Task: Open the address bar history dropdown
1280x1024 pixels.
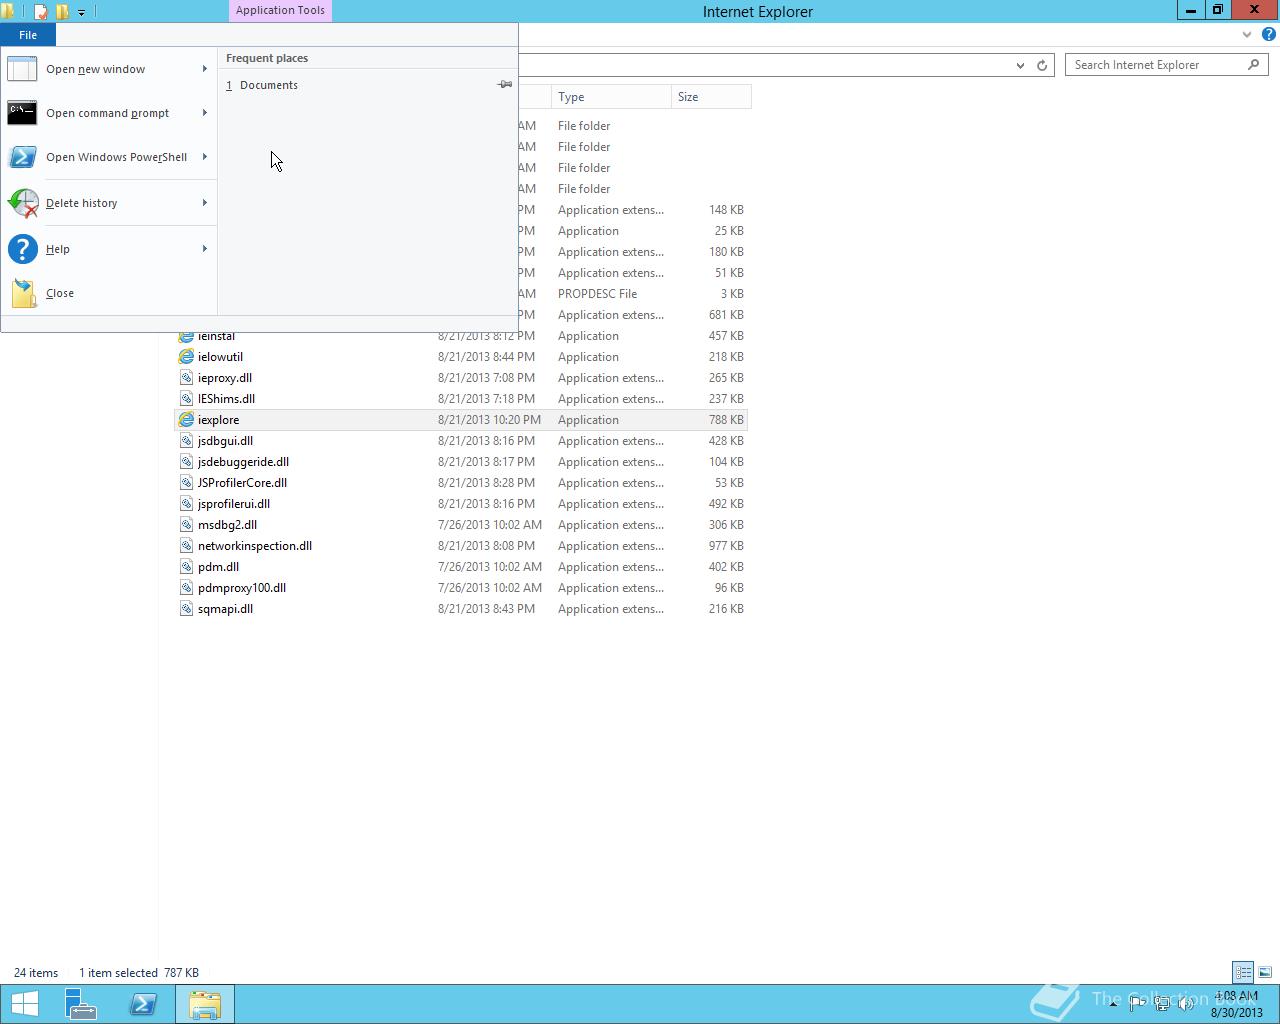Action: pos(1020,65)
